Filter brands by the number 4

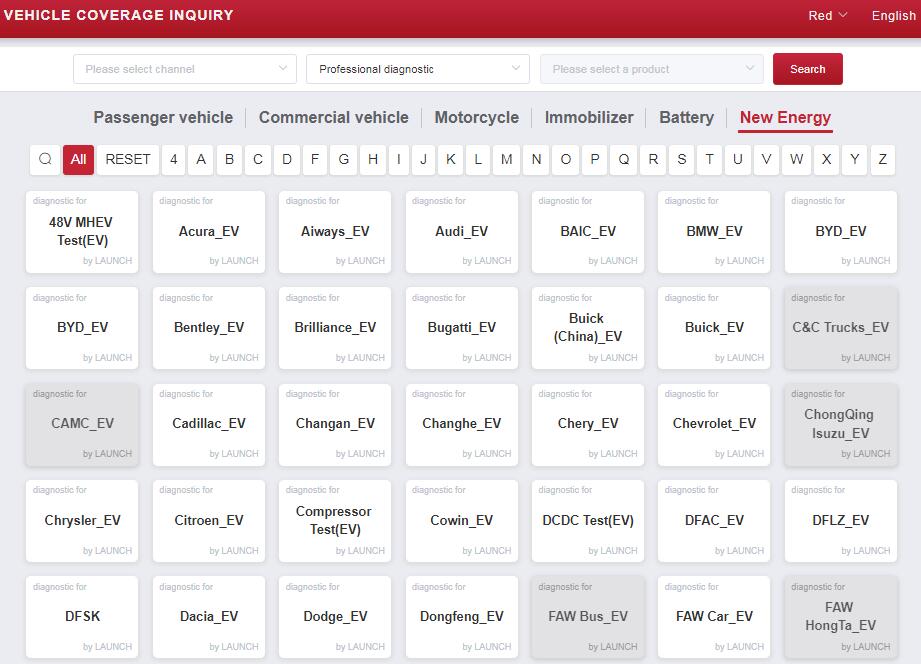coord(173,159)
